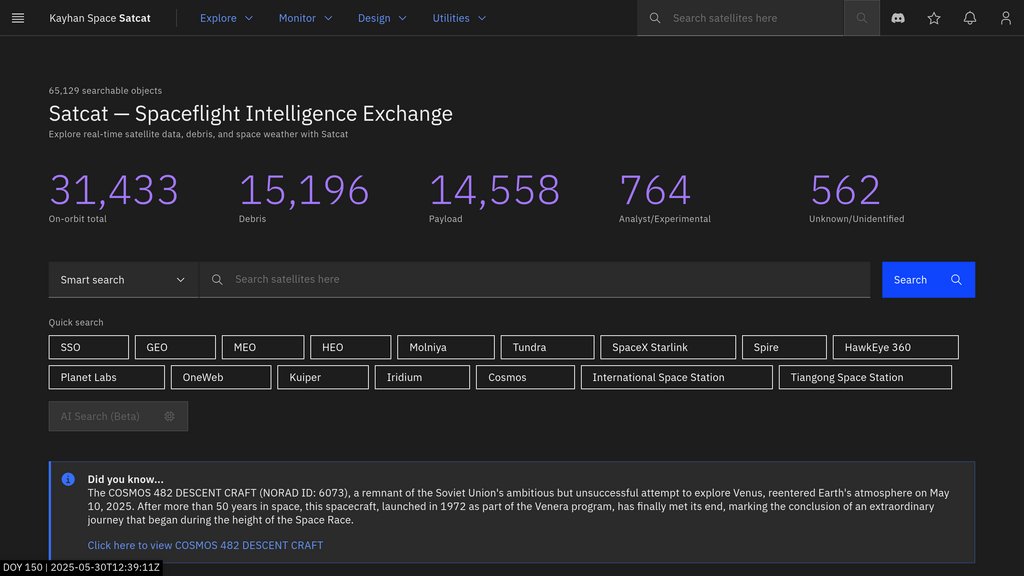This screenshot has width=1024, height=576.
Task: Go to Kayhan Space Satcat home
Action: click(x=100, y=18)
